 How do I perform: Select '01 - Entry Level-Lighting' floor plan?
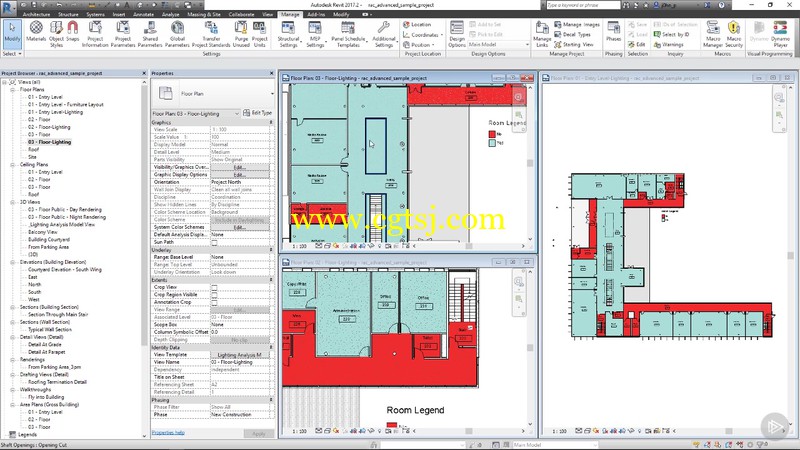(x=55, y=112)
